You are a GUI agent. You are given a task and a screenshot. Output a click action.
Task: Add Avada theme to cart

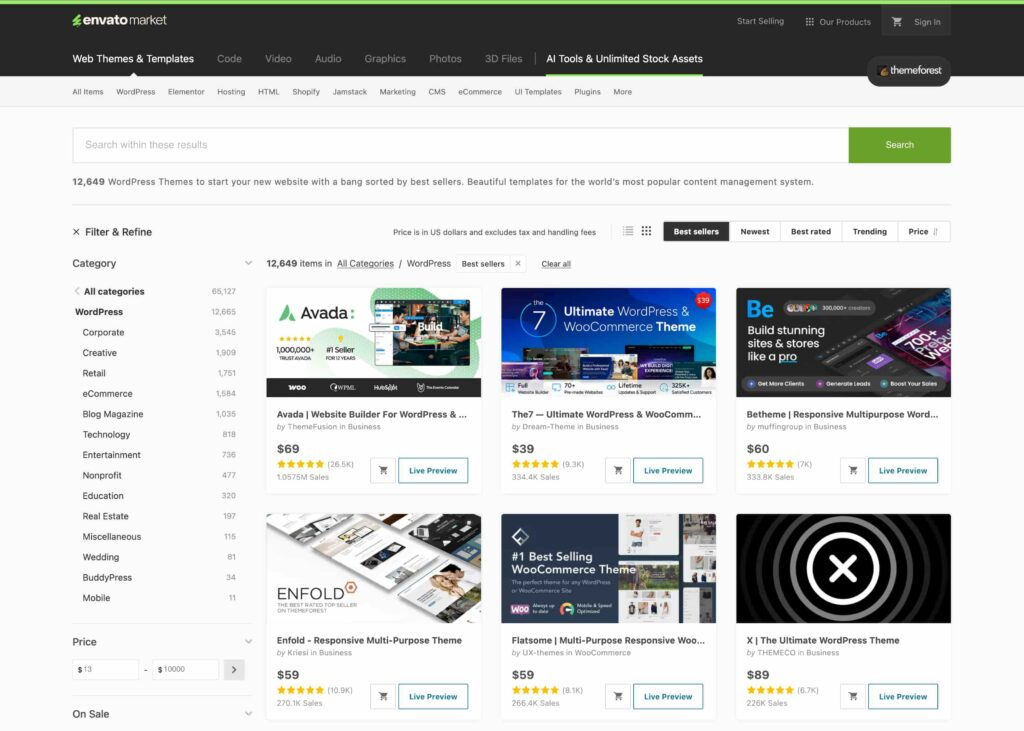tap(382, 471)
